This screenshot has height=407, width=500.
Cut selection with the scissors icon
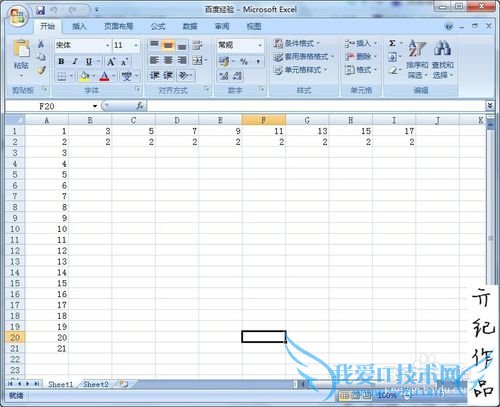coord(41,44)
